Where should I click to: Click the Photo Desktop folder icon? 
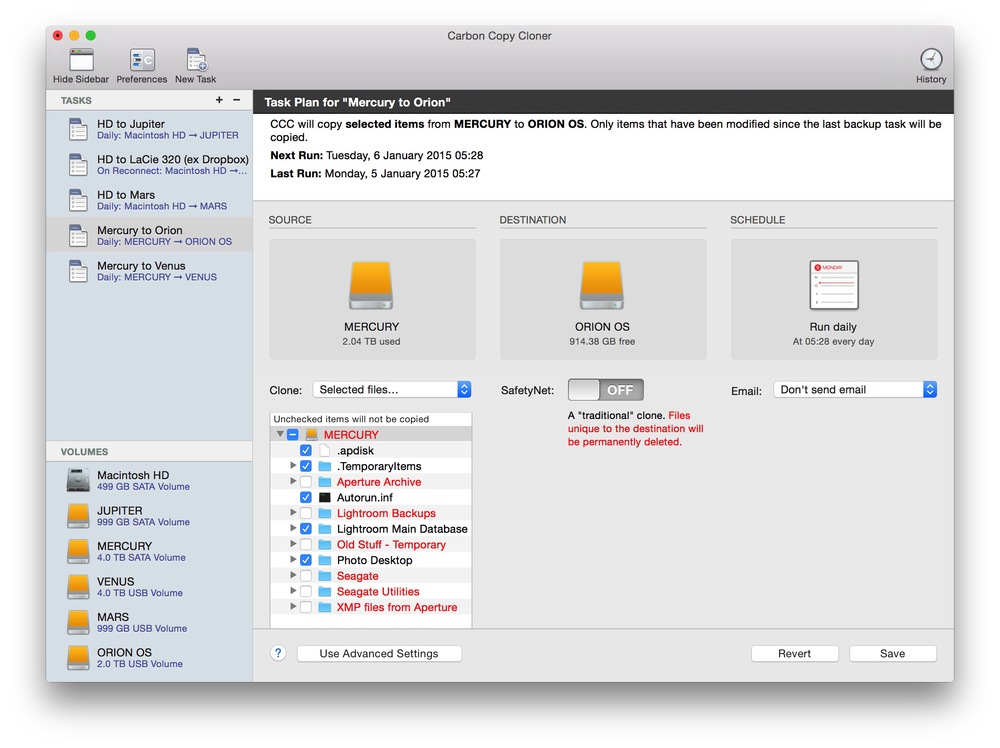[x=325, y=561]
